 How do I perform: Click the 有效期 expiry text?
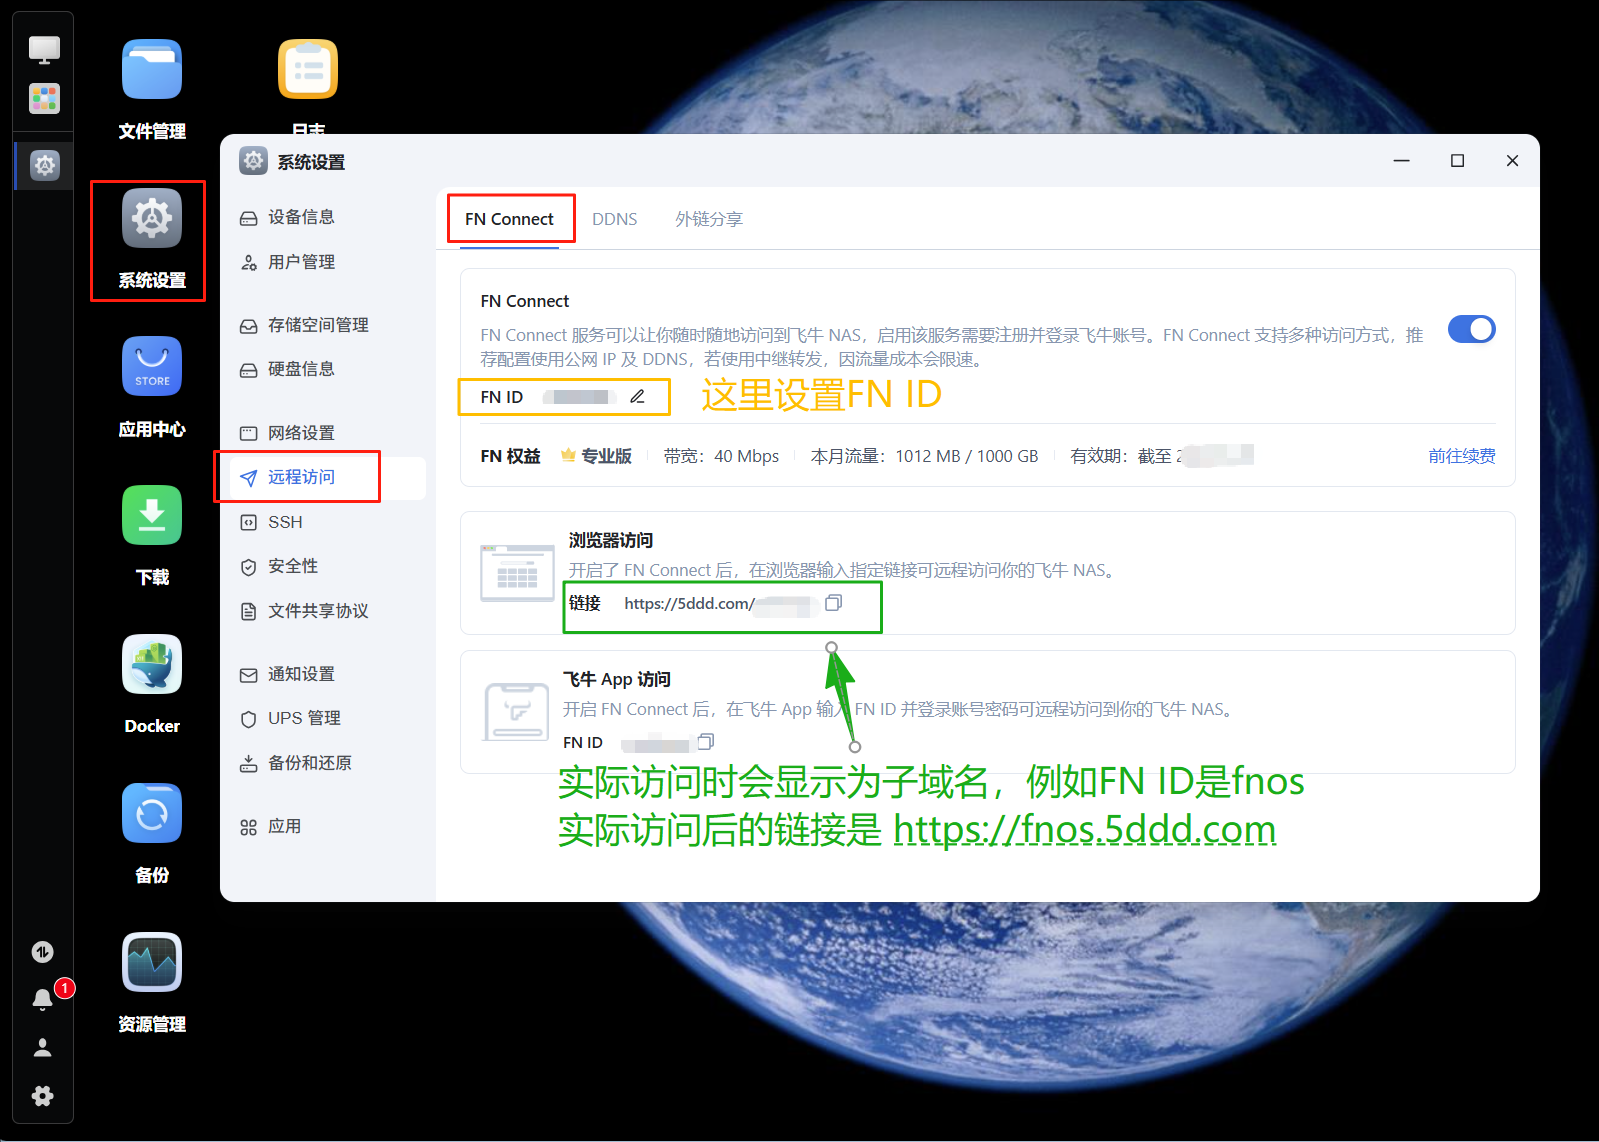point(1162,456)
